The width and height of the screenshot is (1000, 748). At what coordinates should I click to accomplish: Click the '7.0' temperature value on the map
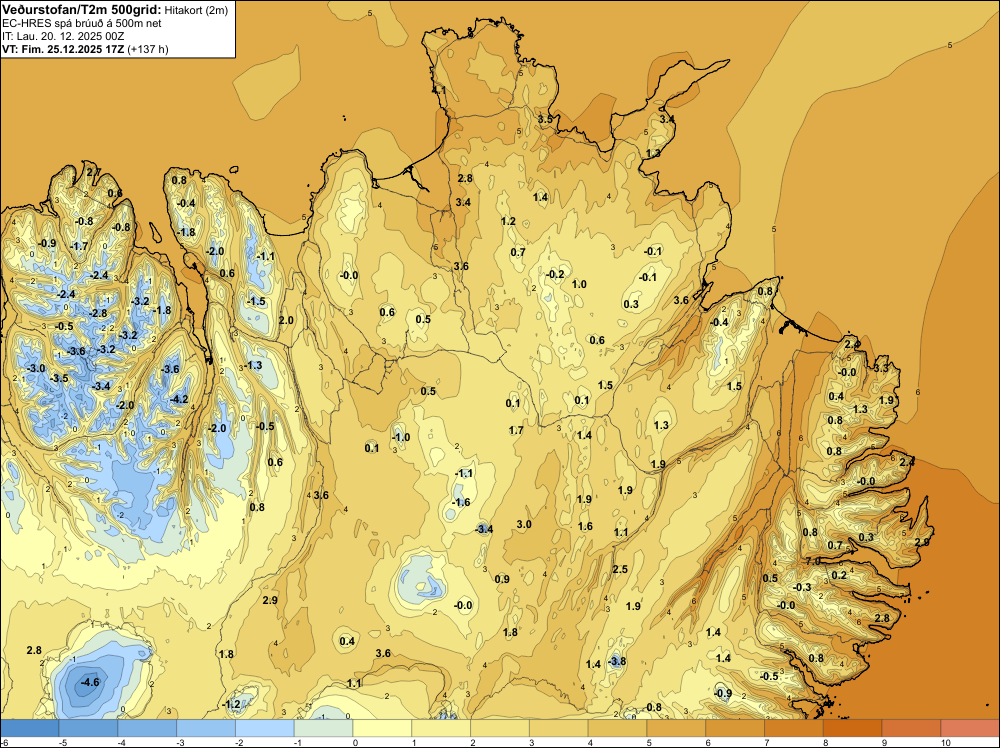click(813, 562)
